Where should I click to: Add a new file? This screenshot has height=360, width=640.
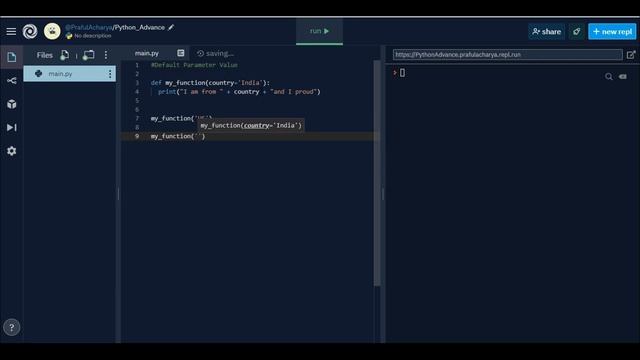pyautogui.click(x=64, y=55)
